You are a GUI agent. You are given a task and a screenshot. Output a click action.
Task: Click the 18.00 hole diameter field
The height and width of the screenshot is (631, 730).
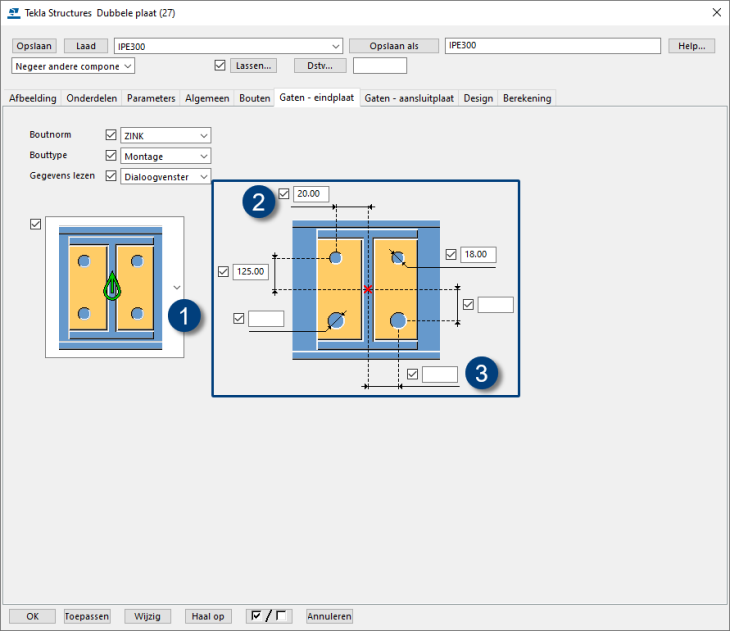478,255
